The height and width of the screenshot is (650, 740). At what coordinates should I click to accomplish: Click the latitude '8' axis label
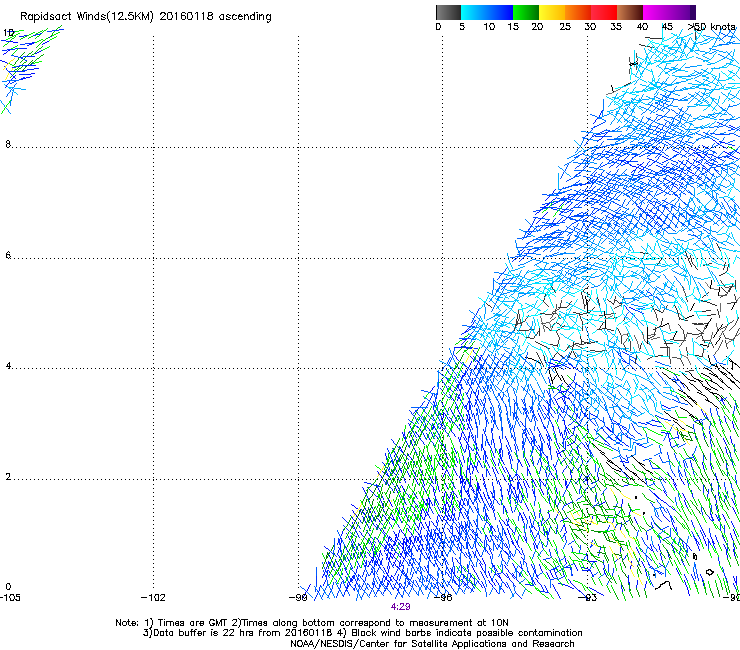pyautogui.click(x=8, y=144)
